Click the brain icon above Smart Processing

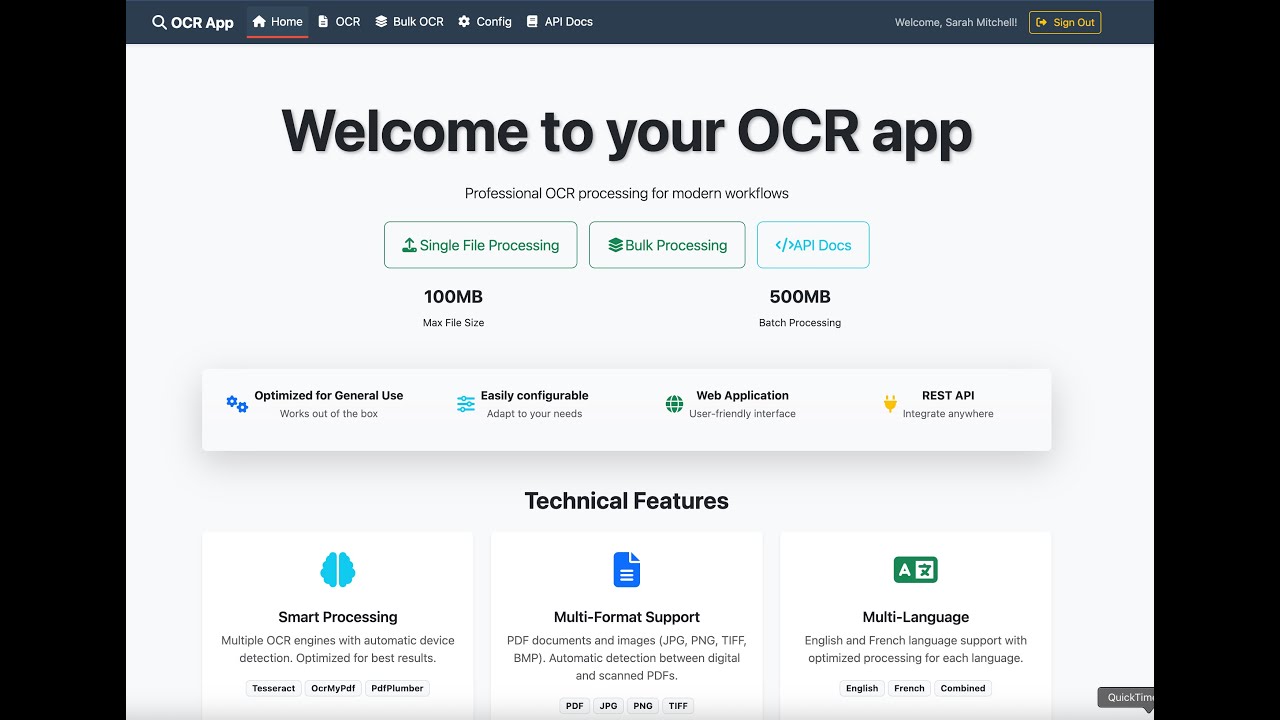[x=338, y=570]
